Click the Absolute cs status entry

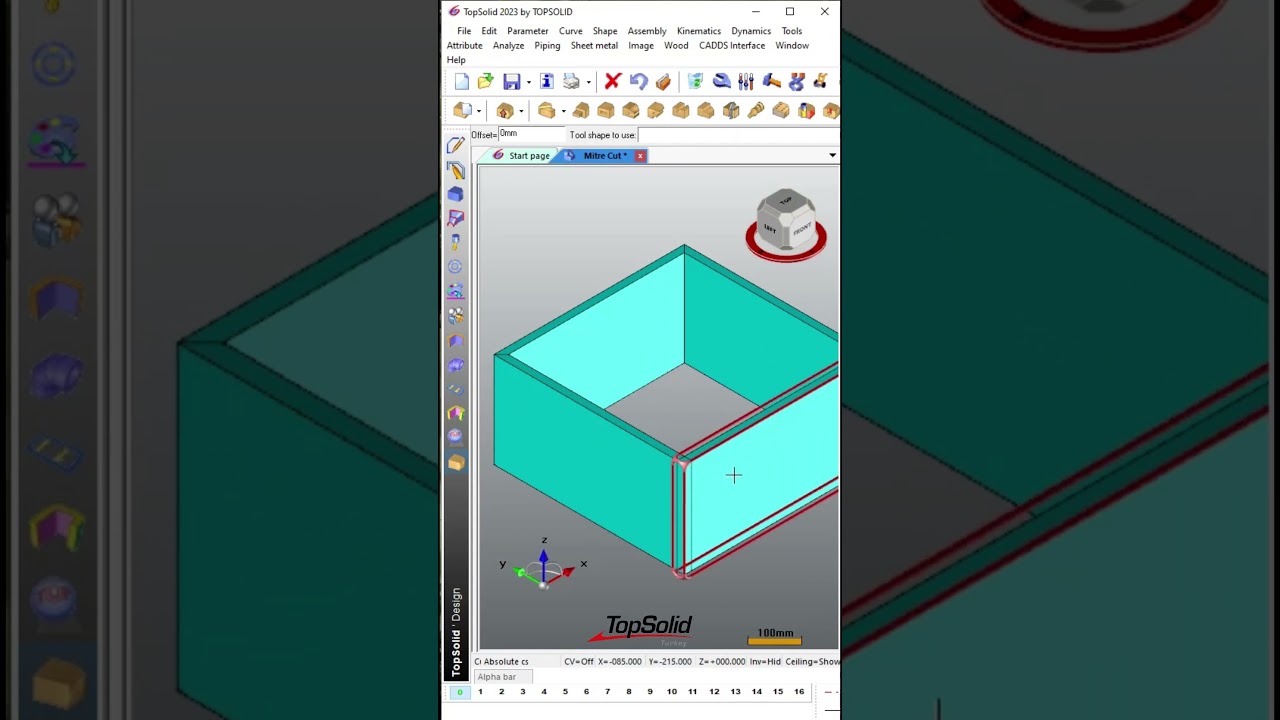pos(506,662)
